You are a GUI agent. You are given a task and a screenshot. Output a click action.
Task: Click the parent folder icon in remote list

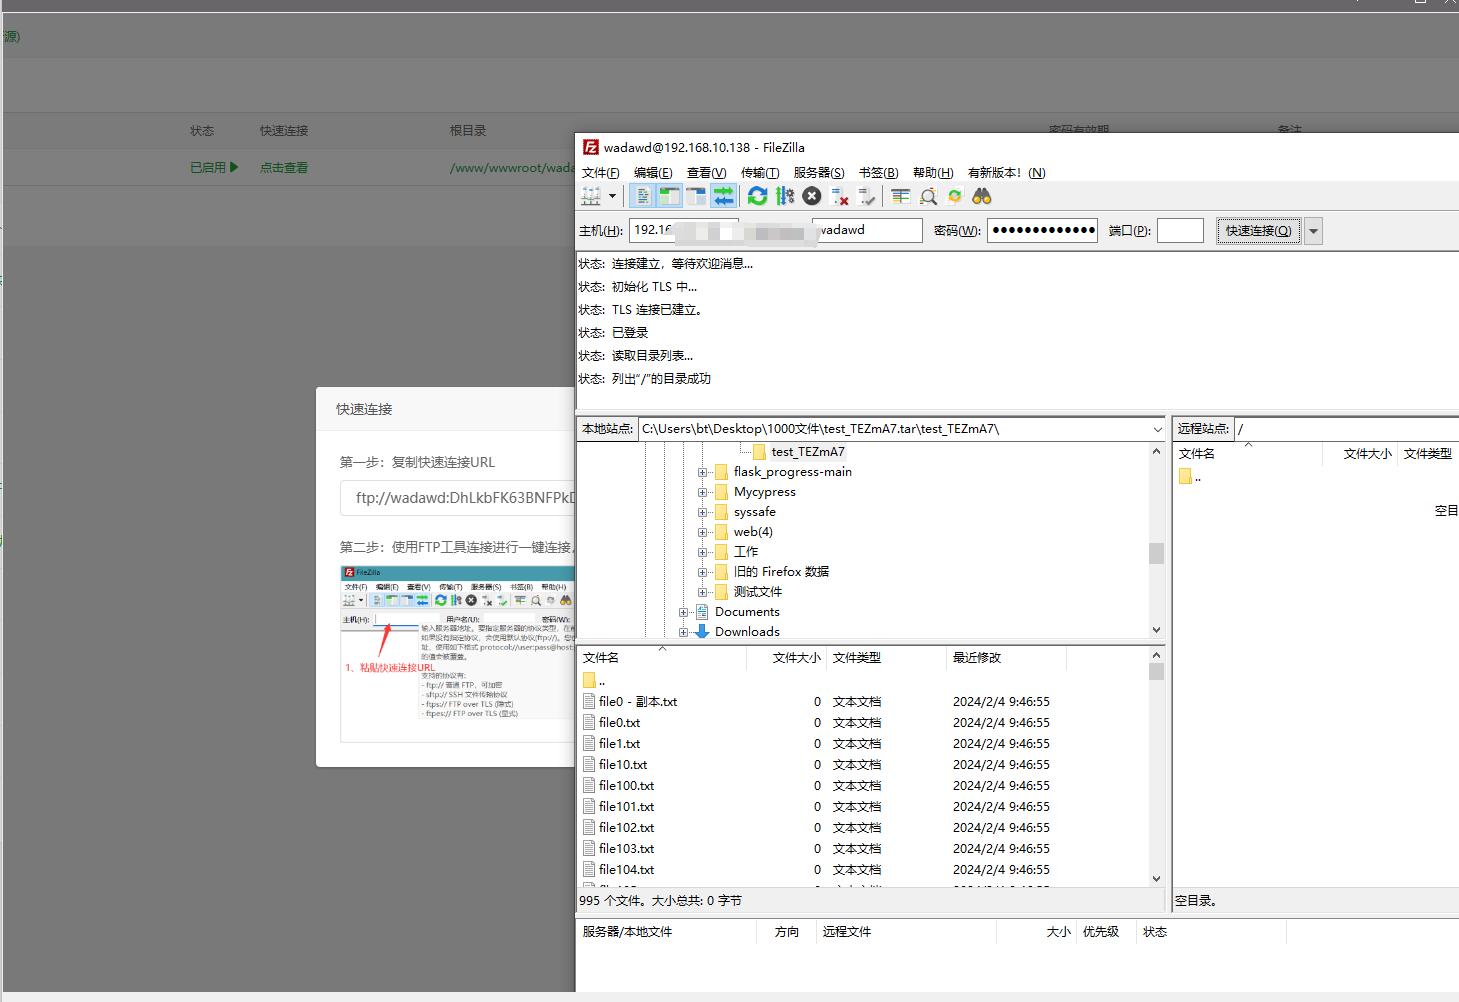click(1185, 477)
